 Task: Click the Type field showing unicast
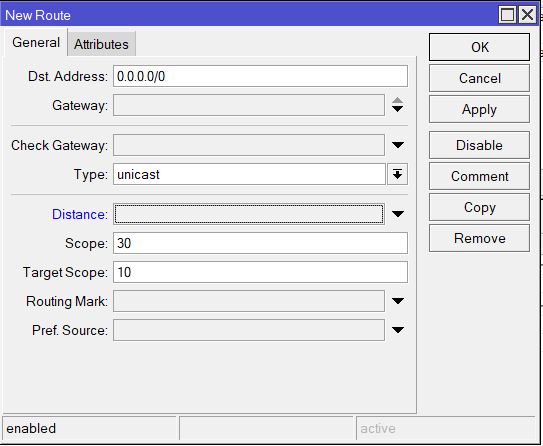click(x=249, y=174)
